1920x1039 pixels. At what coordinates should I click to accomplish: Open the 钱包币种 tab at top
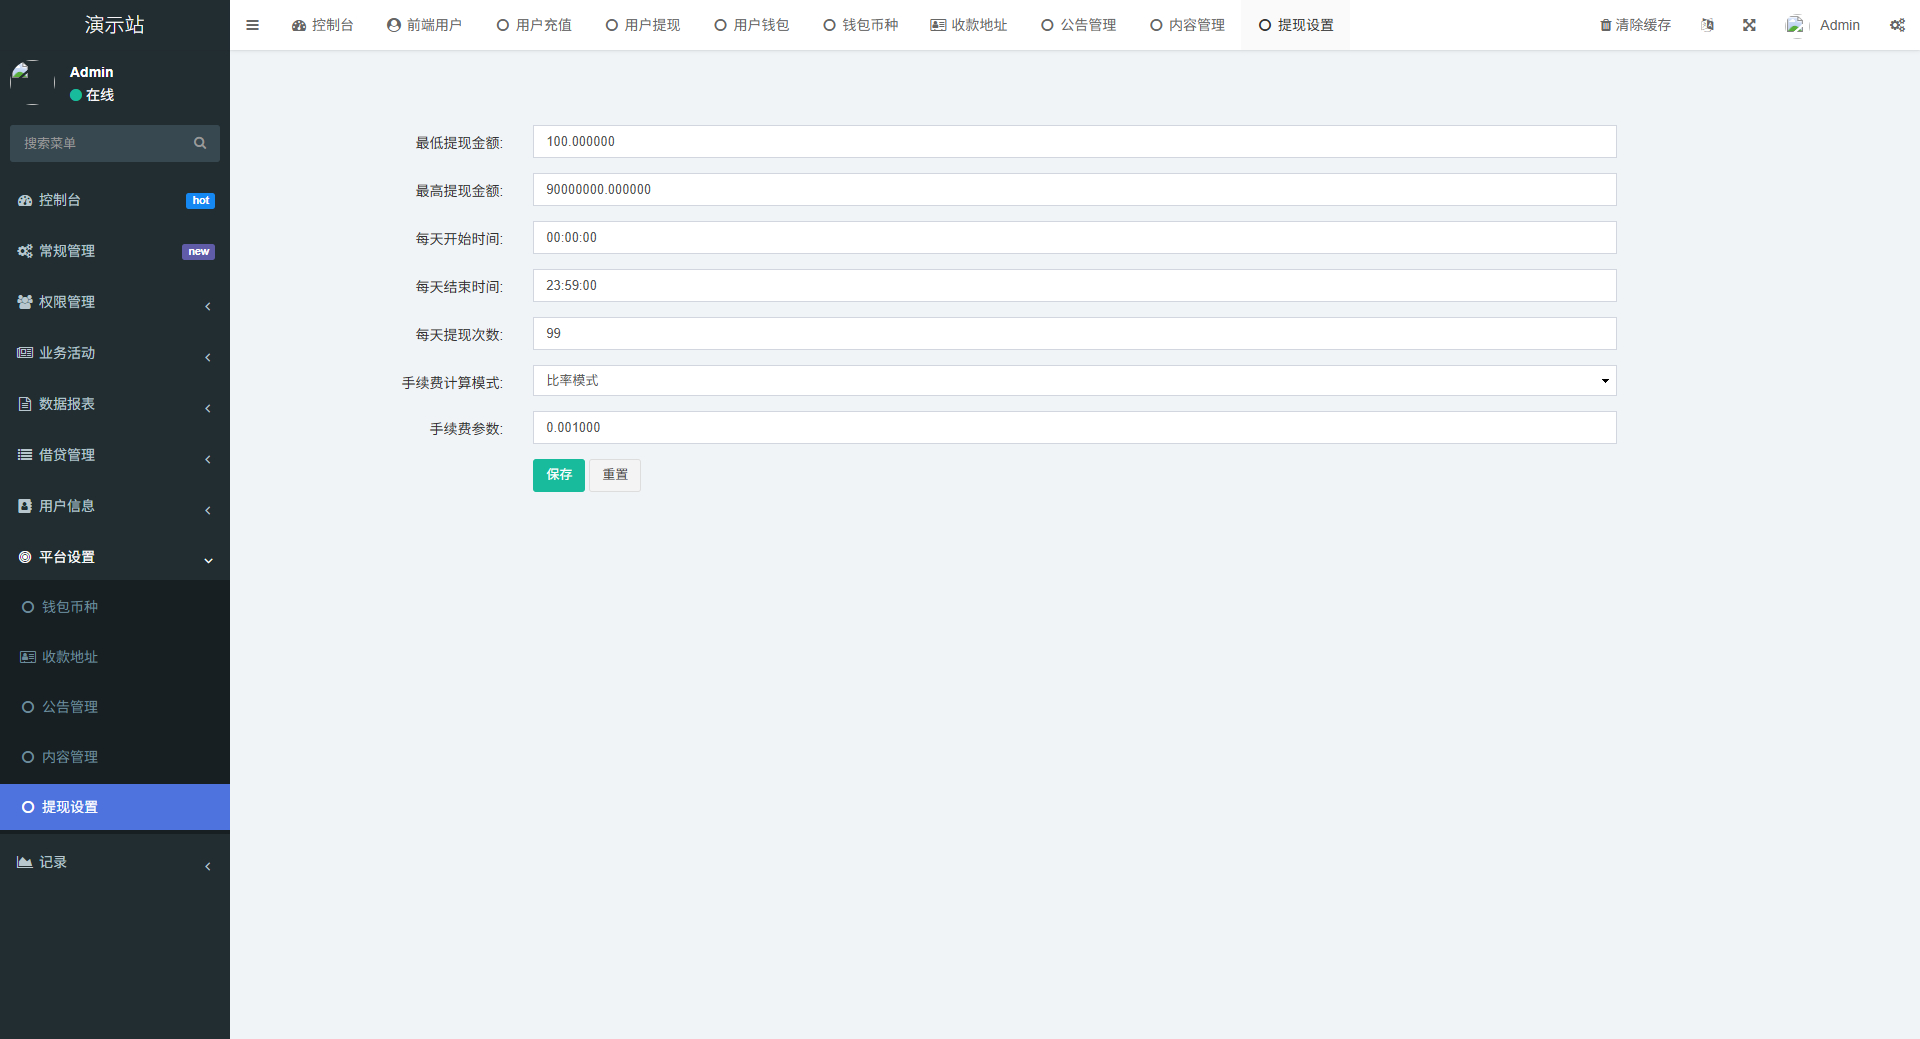click(x=860, y=24)
